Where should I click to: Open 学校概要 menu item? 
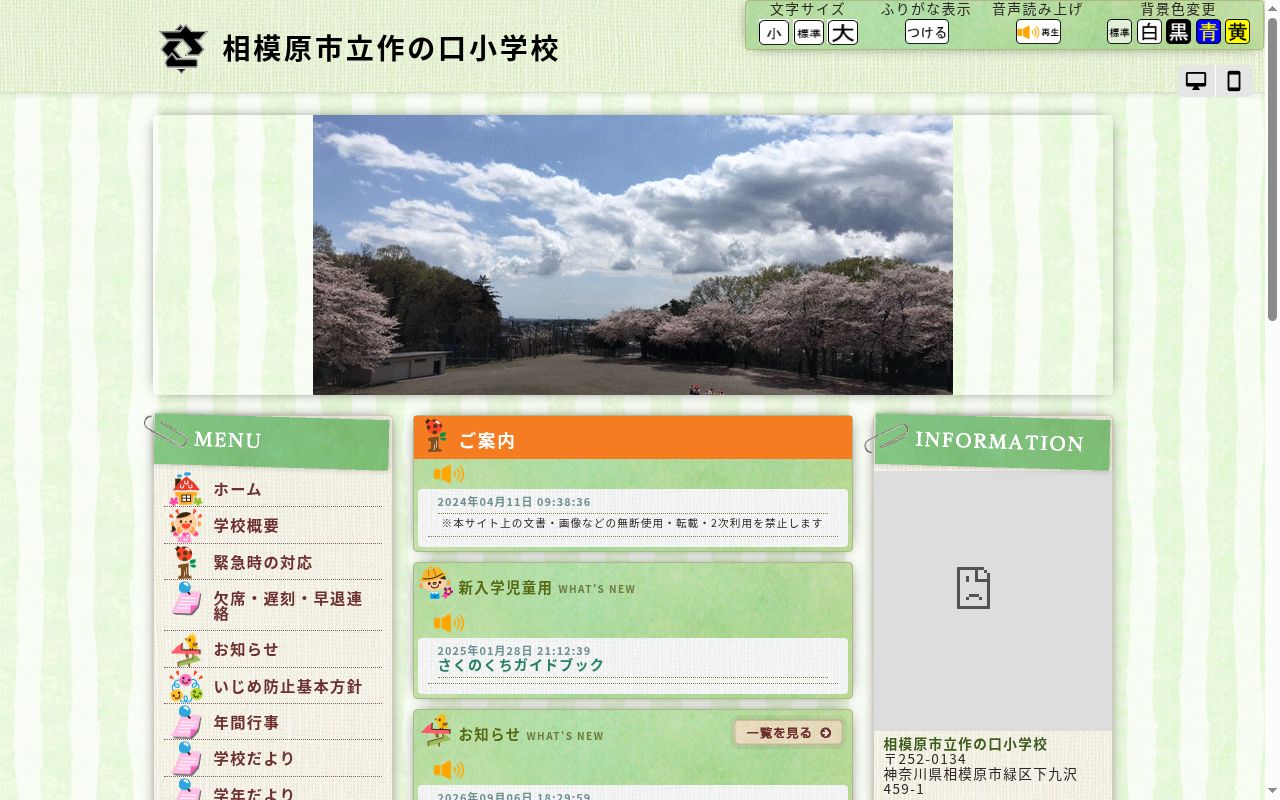[273, 526]
